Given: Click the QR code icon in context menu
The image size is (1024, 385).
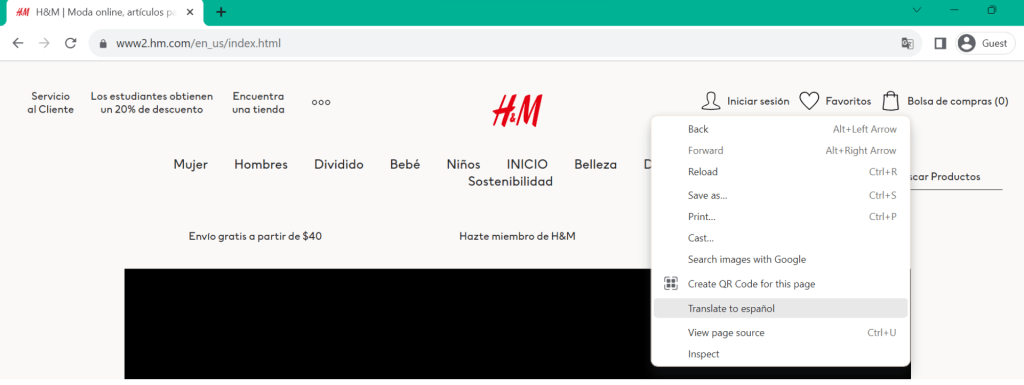Looking at the screenshot, I should coord(671,284).
